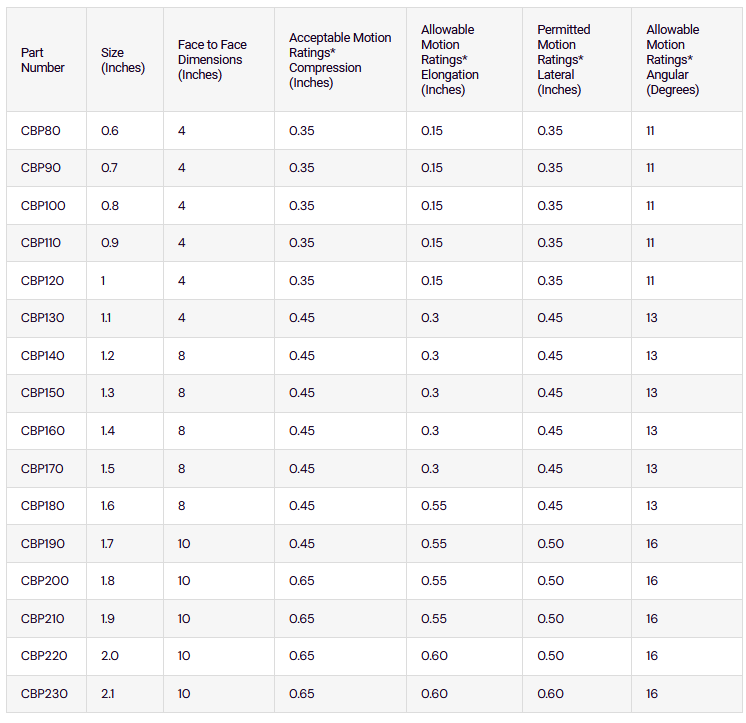This screenshot has height=723, width=746.
Task: Click part number CBP130
Action: [43, 318]
